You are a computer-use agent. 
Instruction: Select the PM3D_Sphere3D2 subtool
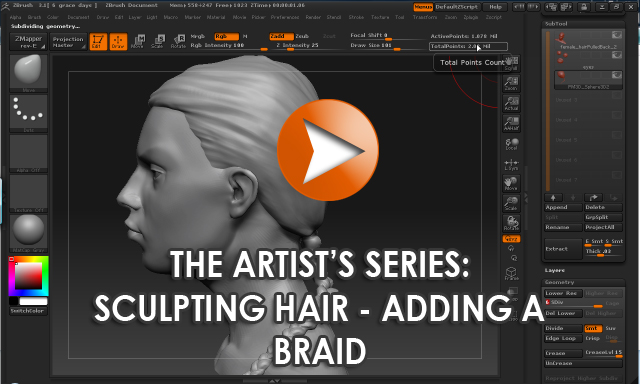588,80
